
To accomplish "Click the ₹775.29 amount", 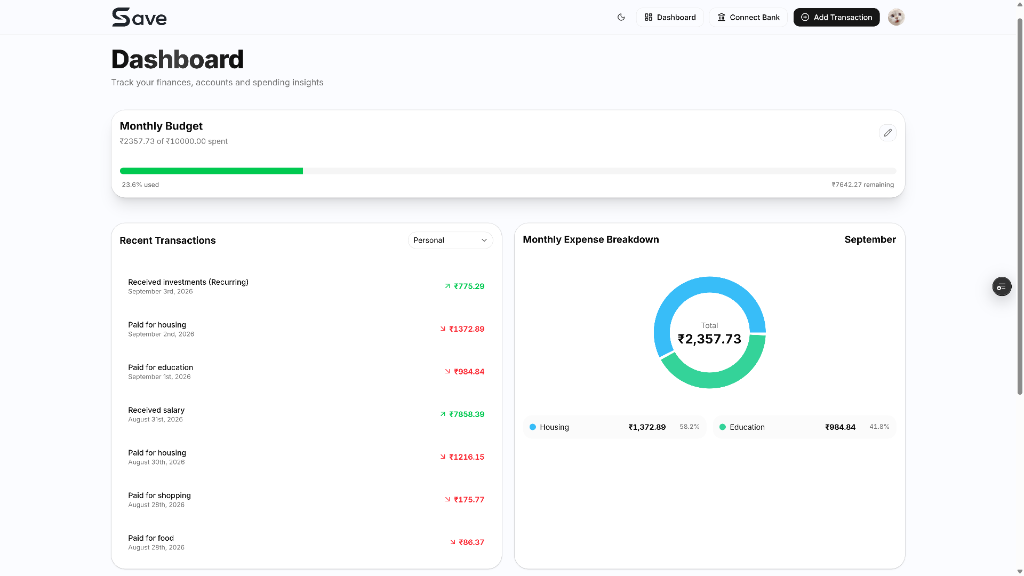I will tap(469, 286).
